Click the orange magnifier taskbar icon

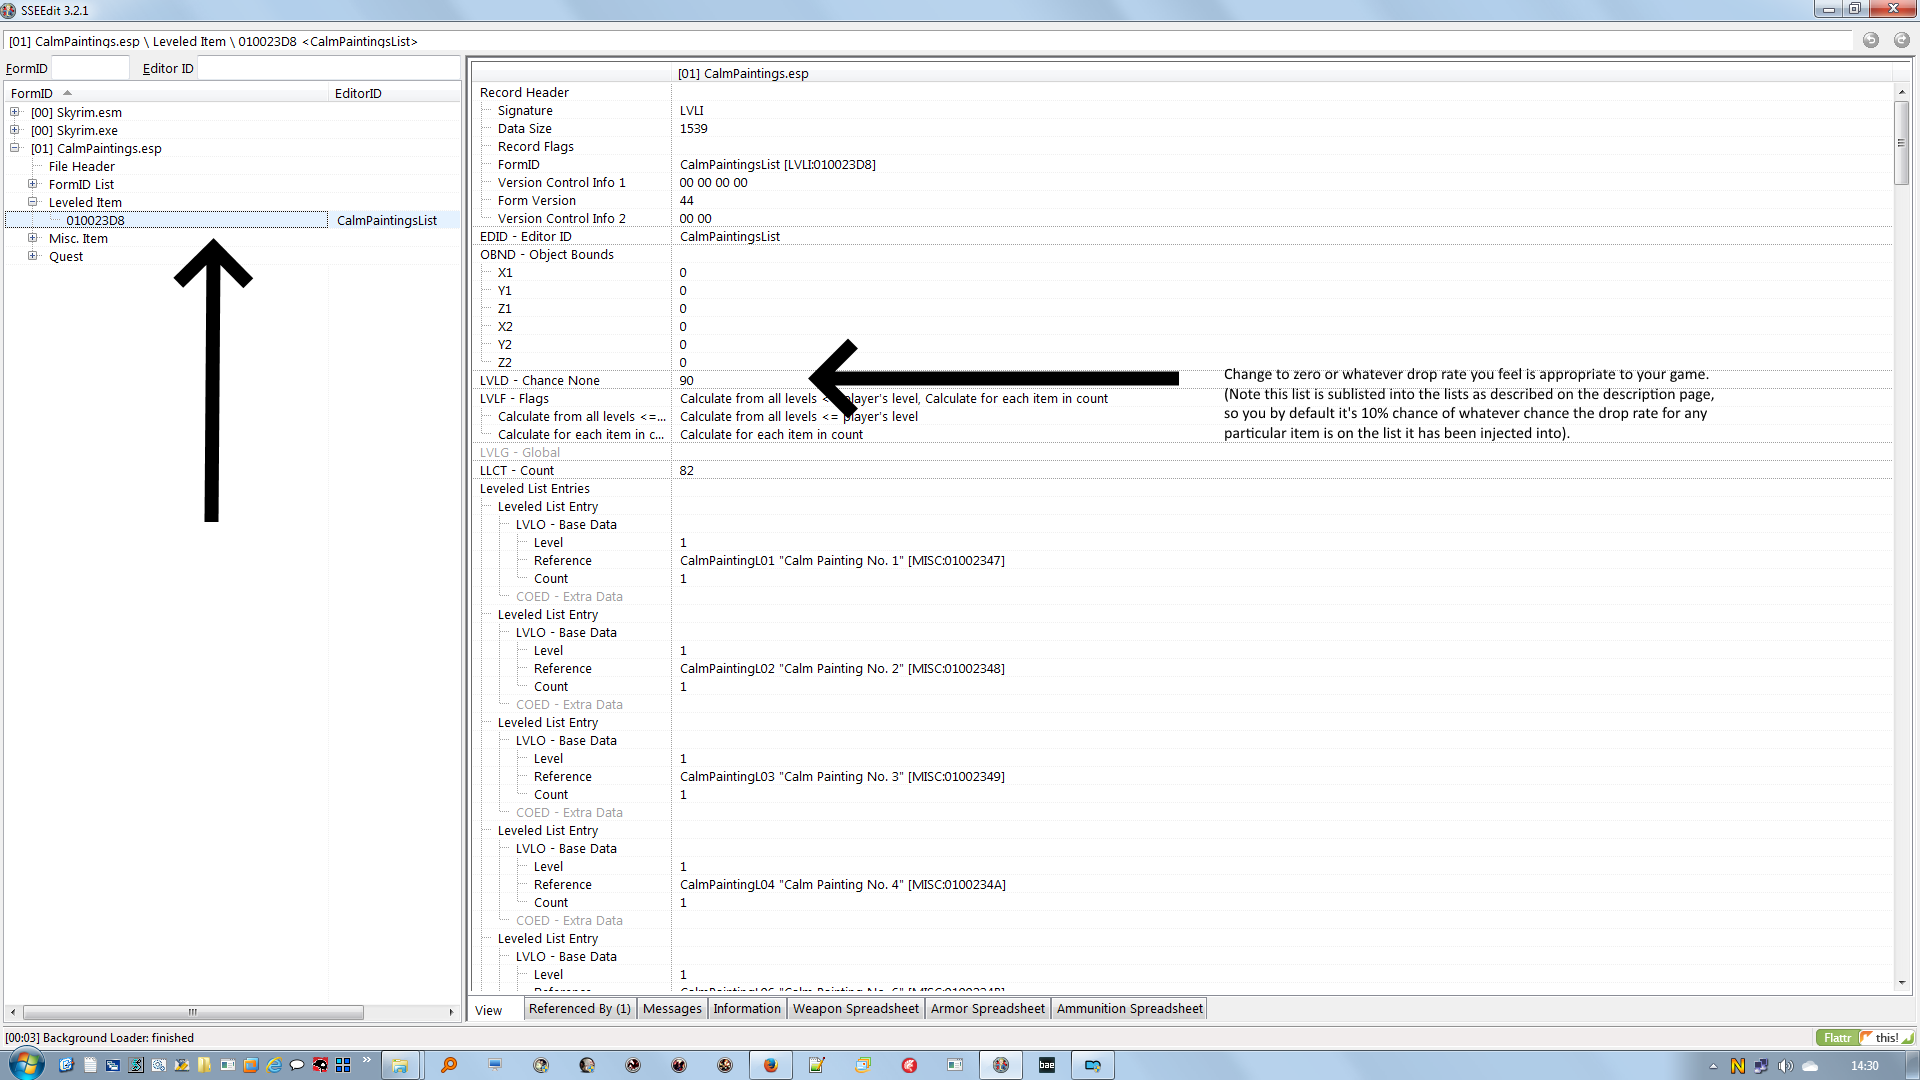449,1065
